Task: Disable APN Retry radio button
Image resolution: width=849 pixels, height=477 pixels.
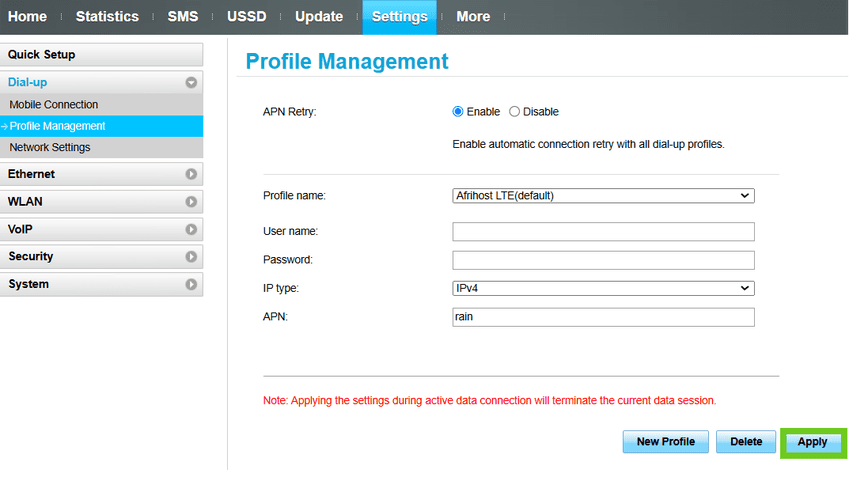Action: pyautogui.click(x=515, y=112)
